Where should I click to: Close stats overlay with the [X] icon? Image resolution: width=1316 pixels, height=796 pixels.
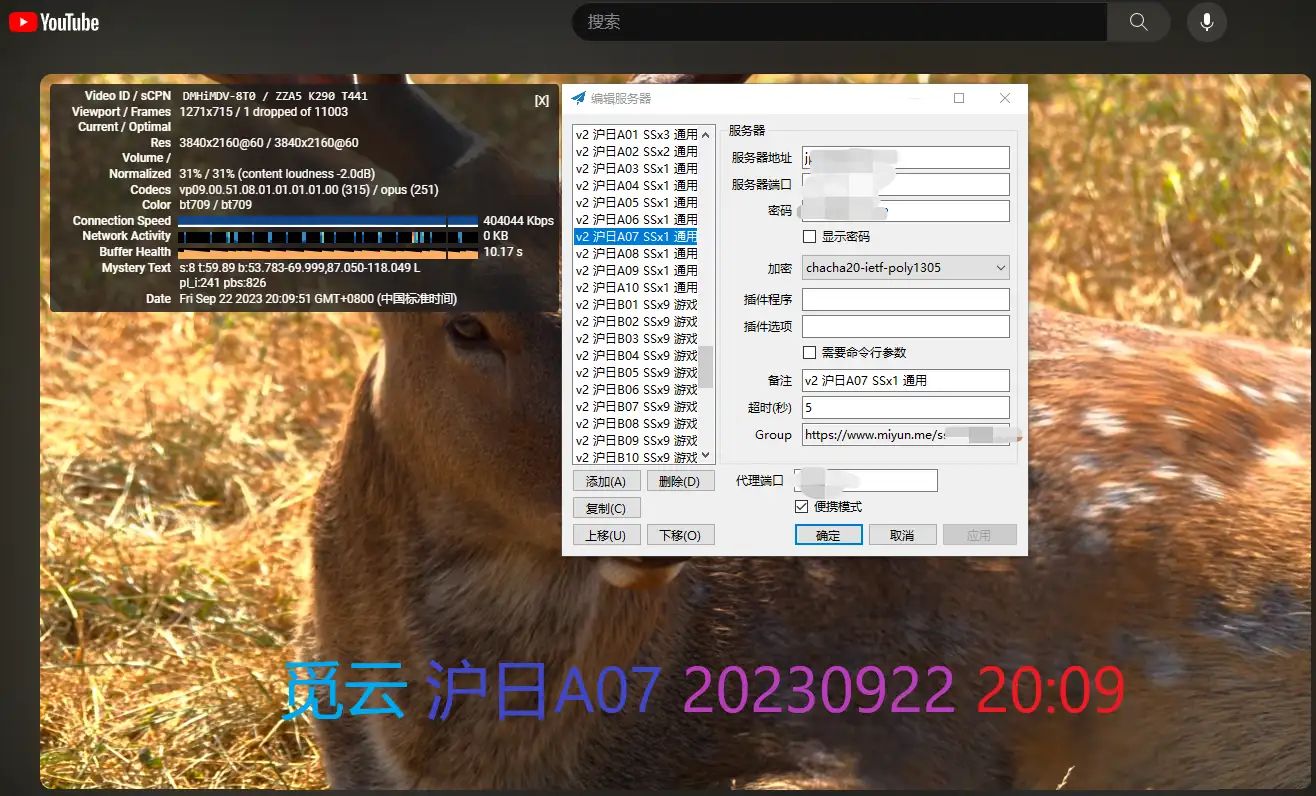click(x=541, y=100)
